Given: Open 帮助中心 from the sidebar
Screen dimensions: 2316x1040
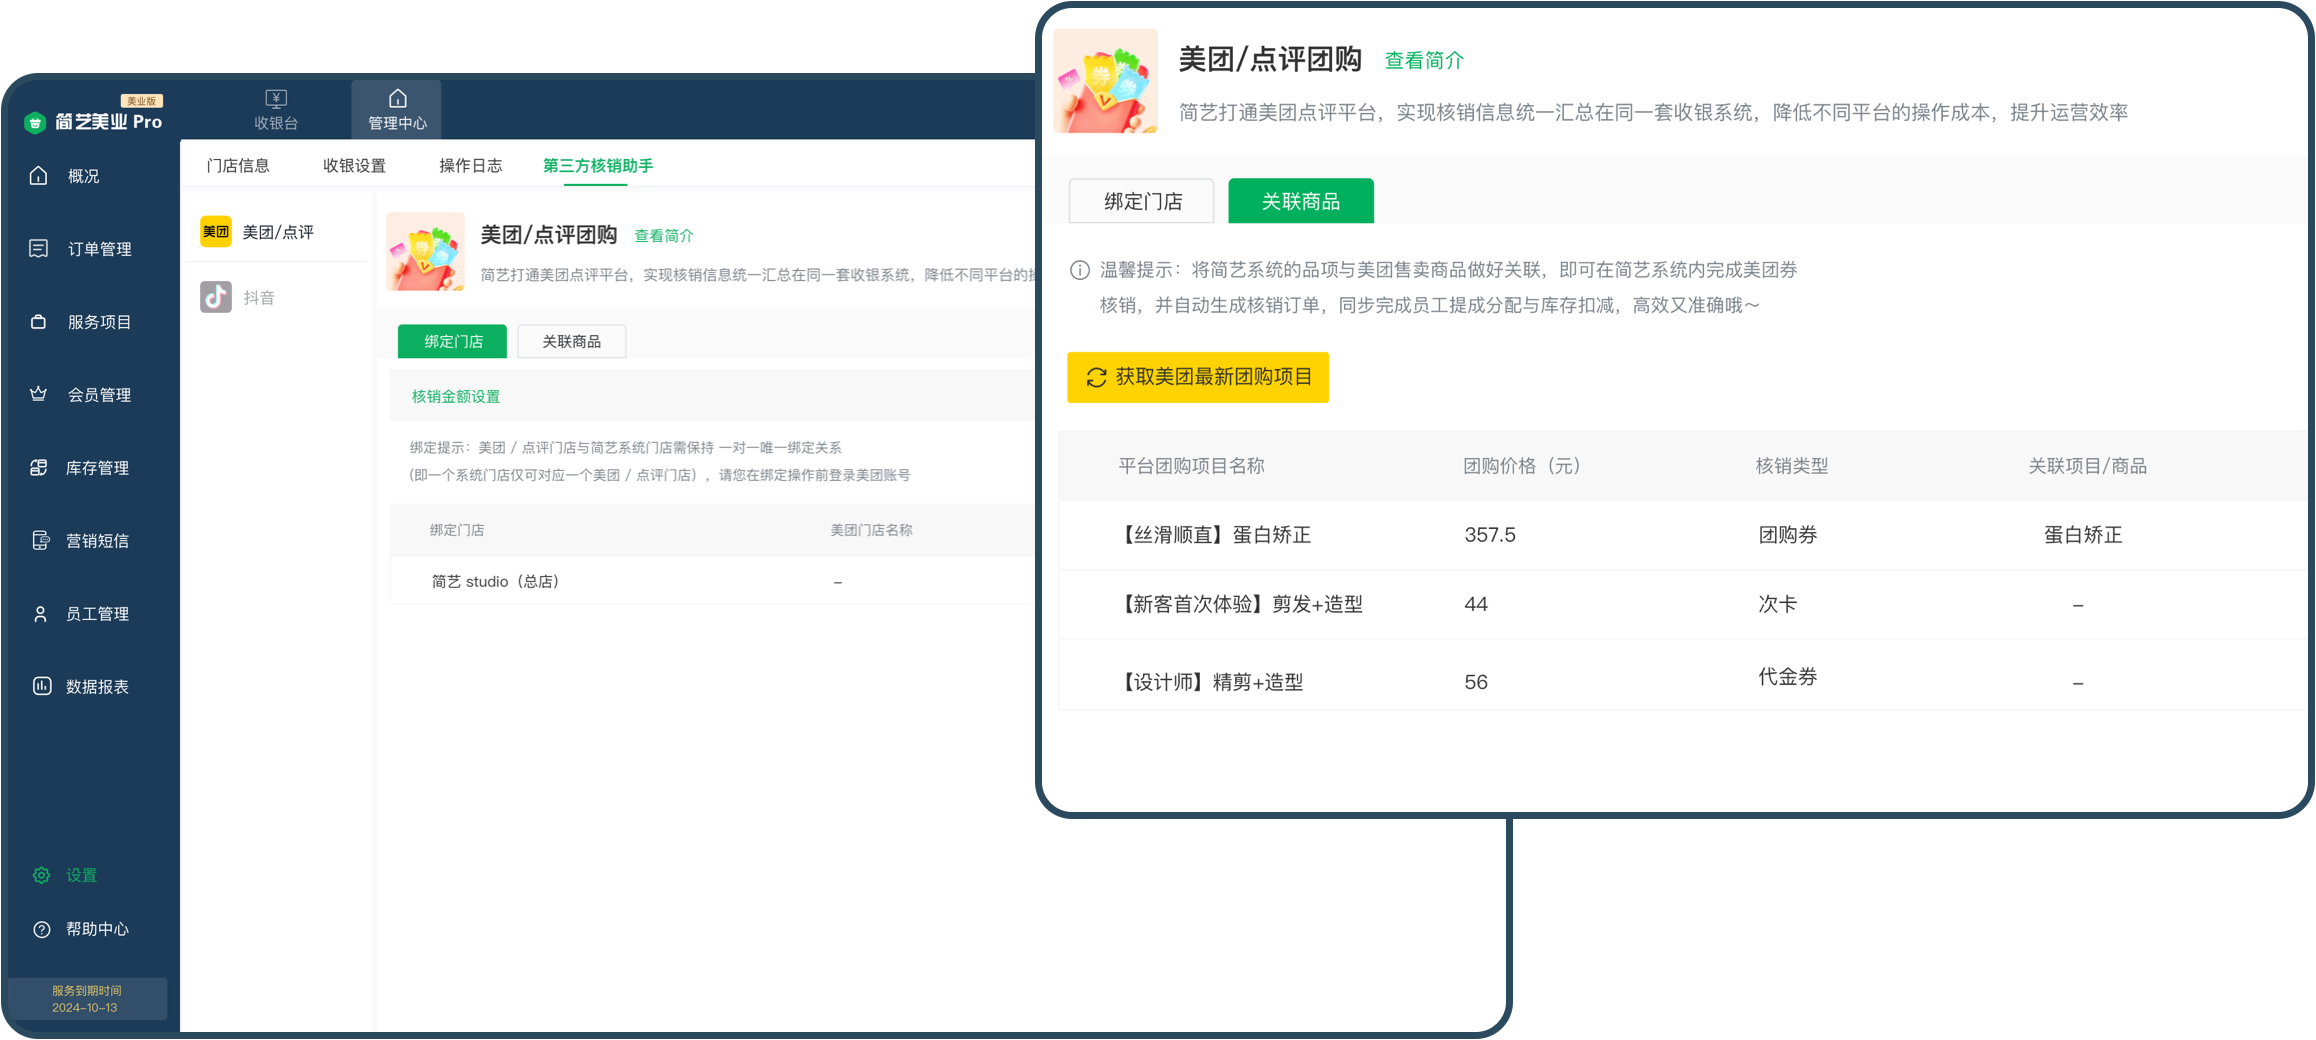Looking at the screenshot, I should coord(98,929).
